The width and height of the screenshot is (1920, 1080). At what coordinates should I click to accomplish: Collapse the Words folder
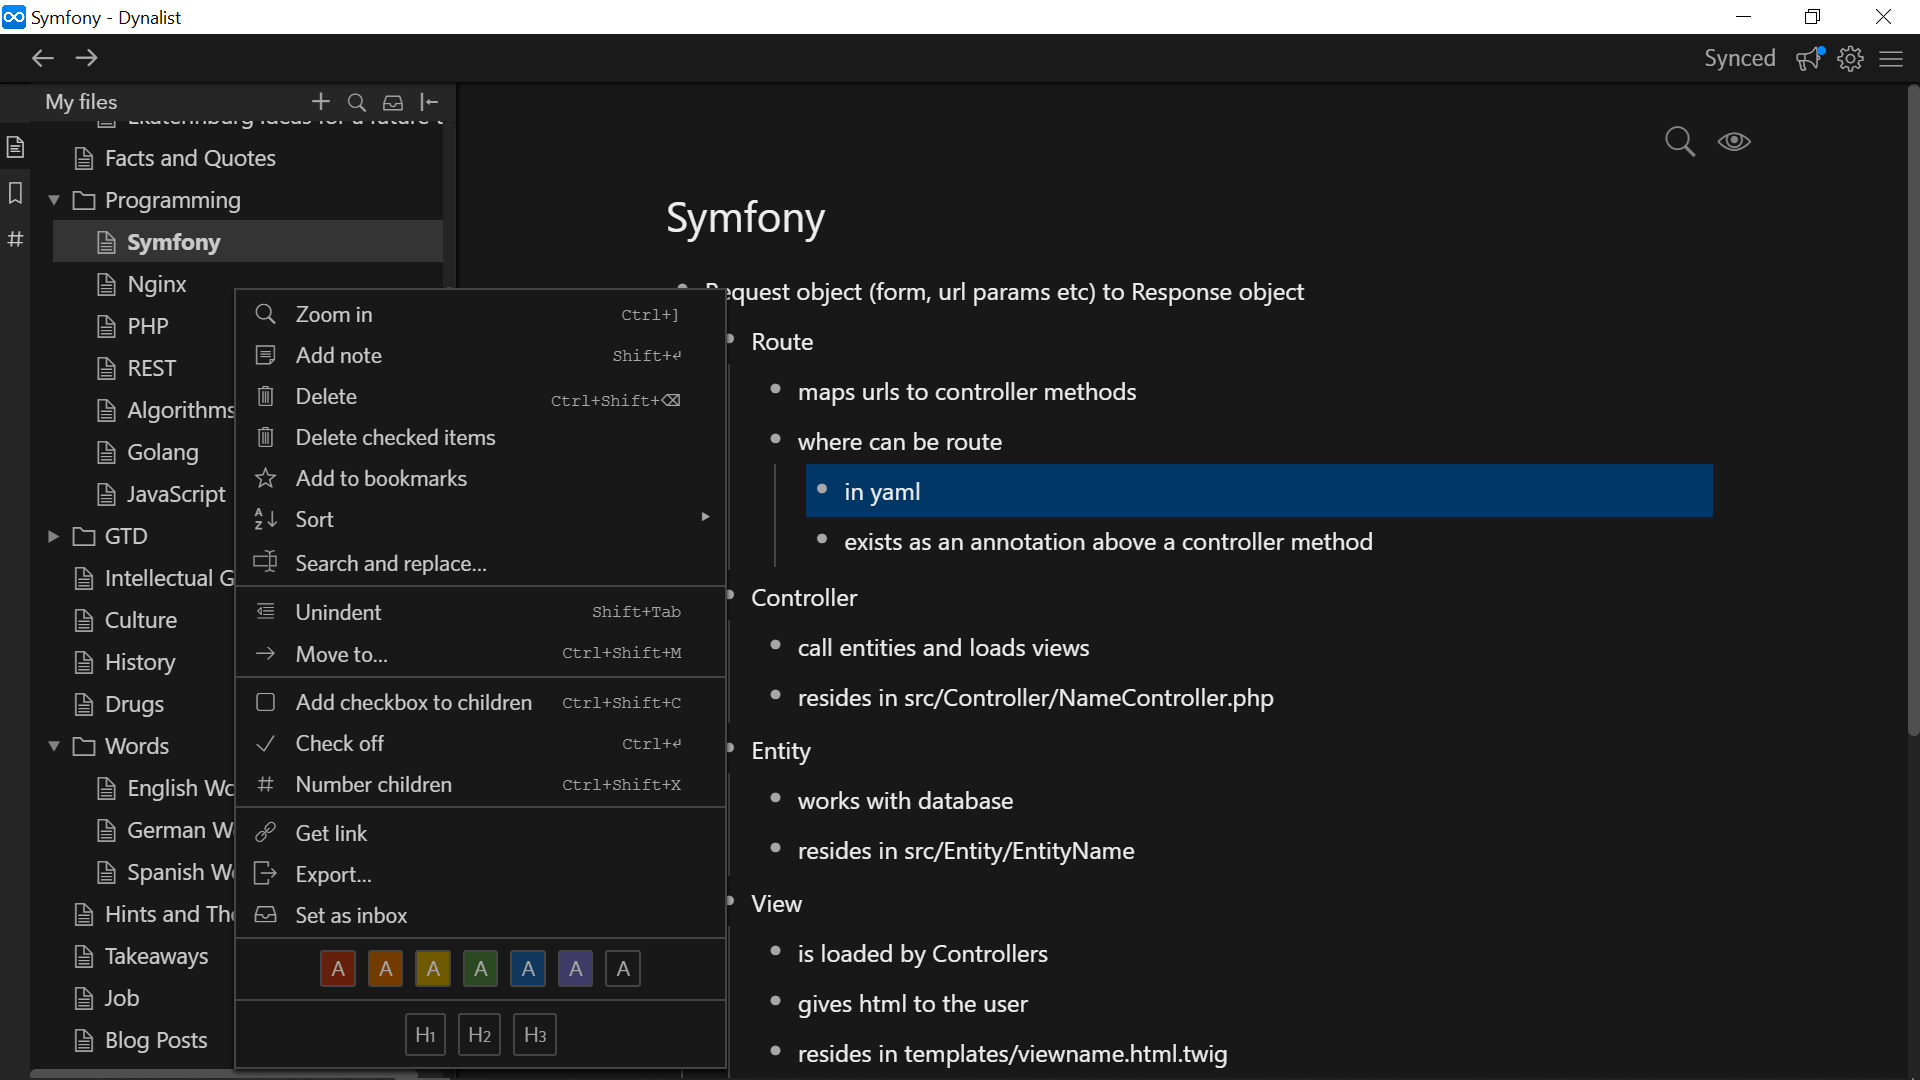[x=54, y=747]
